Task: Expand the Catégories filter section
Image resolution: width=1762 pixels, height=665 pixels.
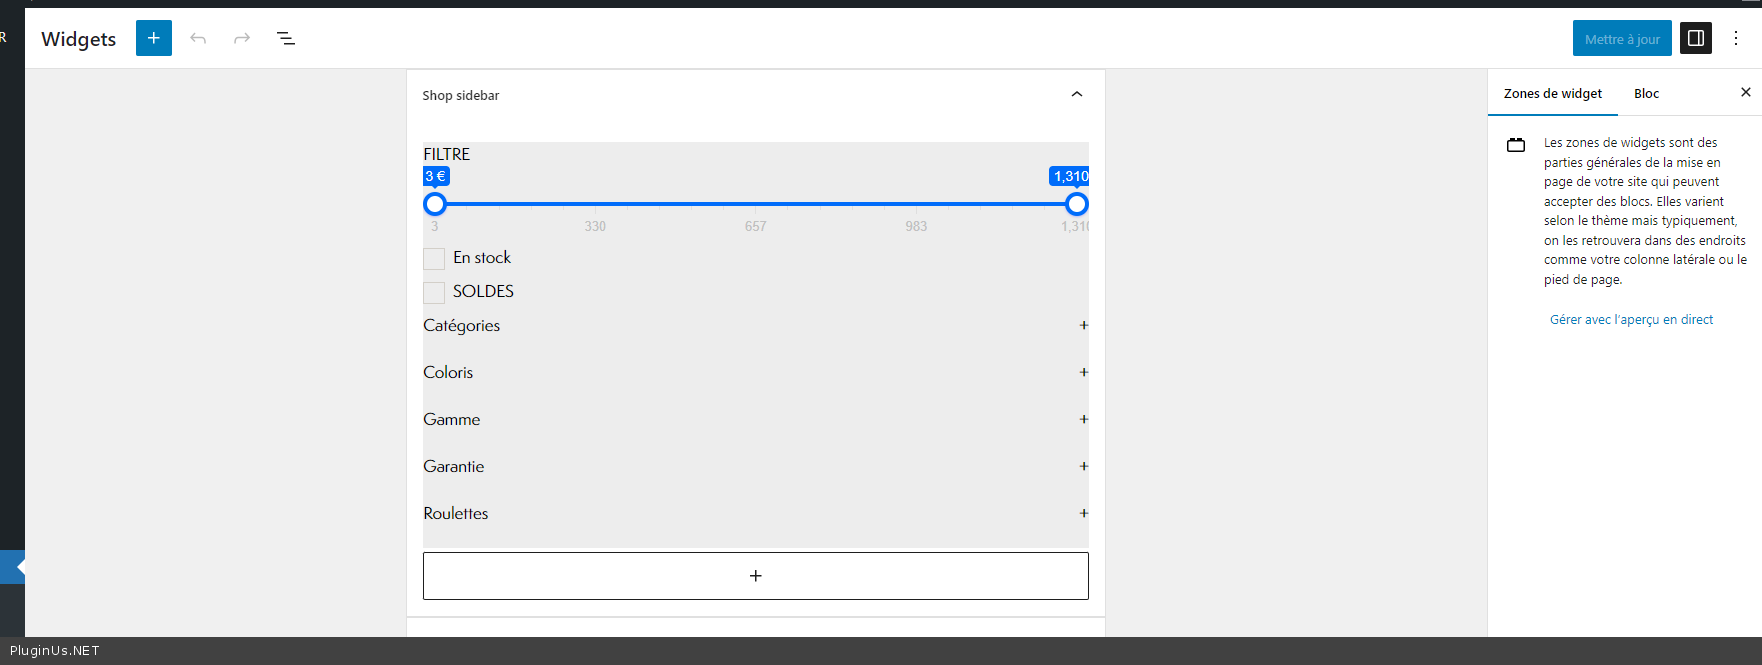Action: (x=1083, y=325)
